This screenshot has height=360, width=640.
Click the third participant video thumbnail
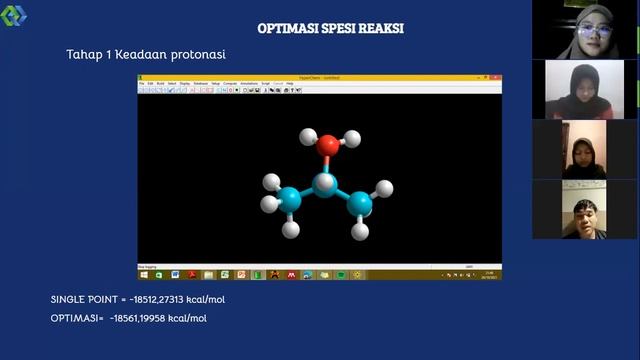point(584,149)
